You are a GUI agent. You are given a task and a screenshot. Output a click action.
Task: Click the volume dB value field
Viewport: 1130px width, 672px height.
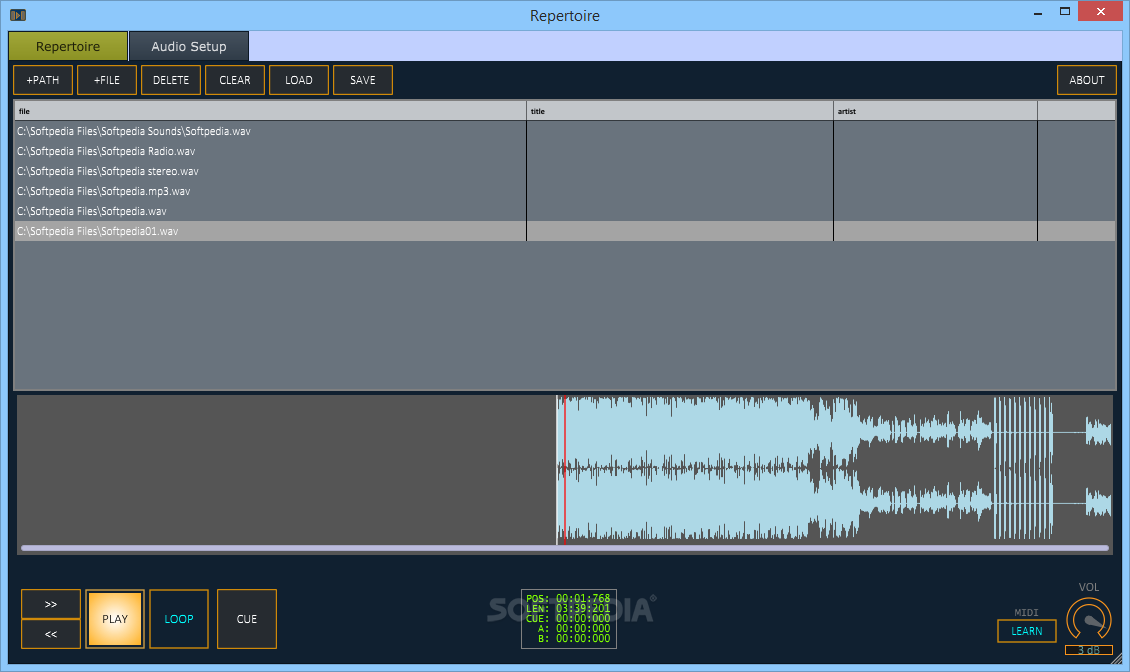point(1089,650)
